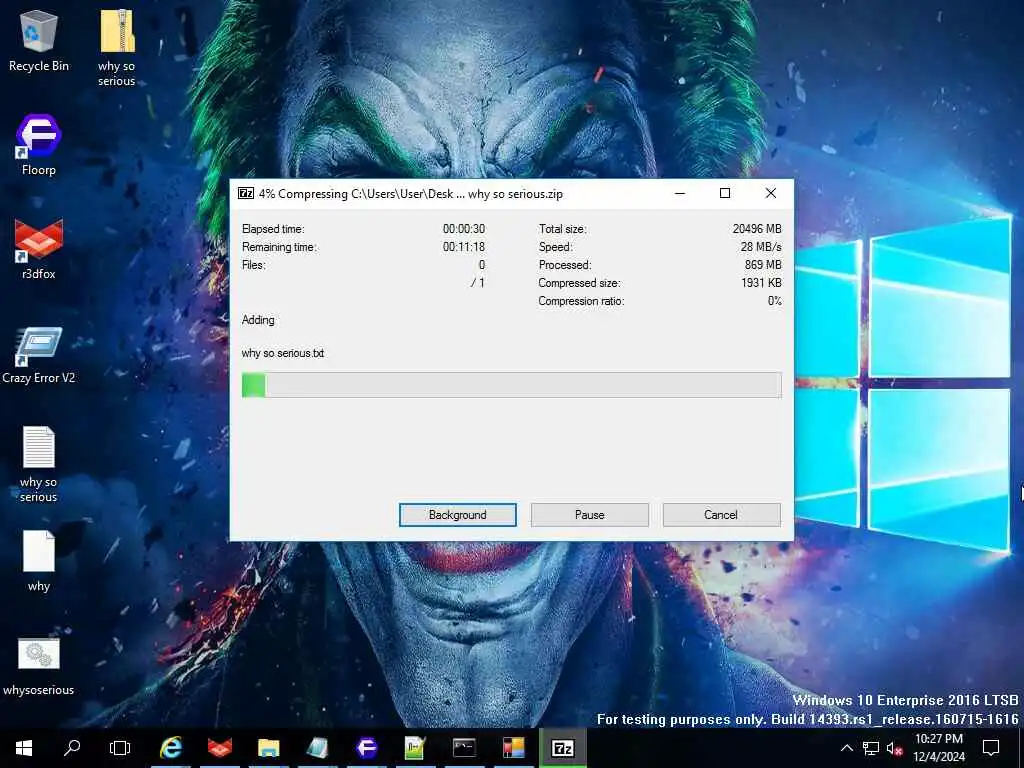Open File Explorer from the taskbar
This screenshot has height=768, width=1024.
[x=268, y=748]
